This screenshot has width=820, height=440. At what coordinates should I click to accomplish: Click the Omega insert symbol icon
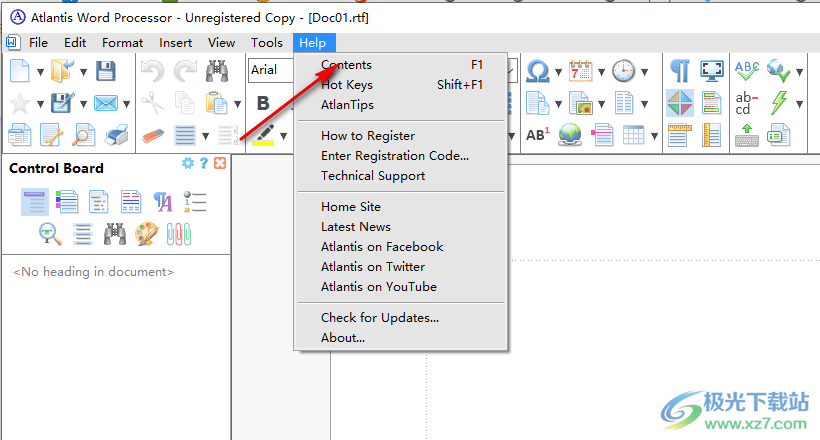[537, 71]
